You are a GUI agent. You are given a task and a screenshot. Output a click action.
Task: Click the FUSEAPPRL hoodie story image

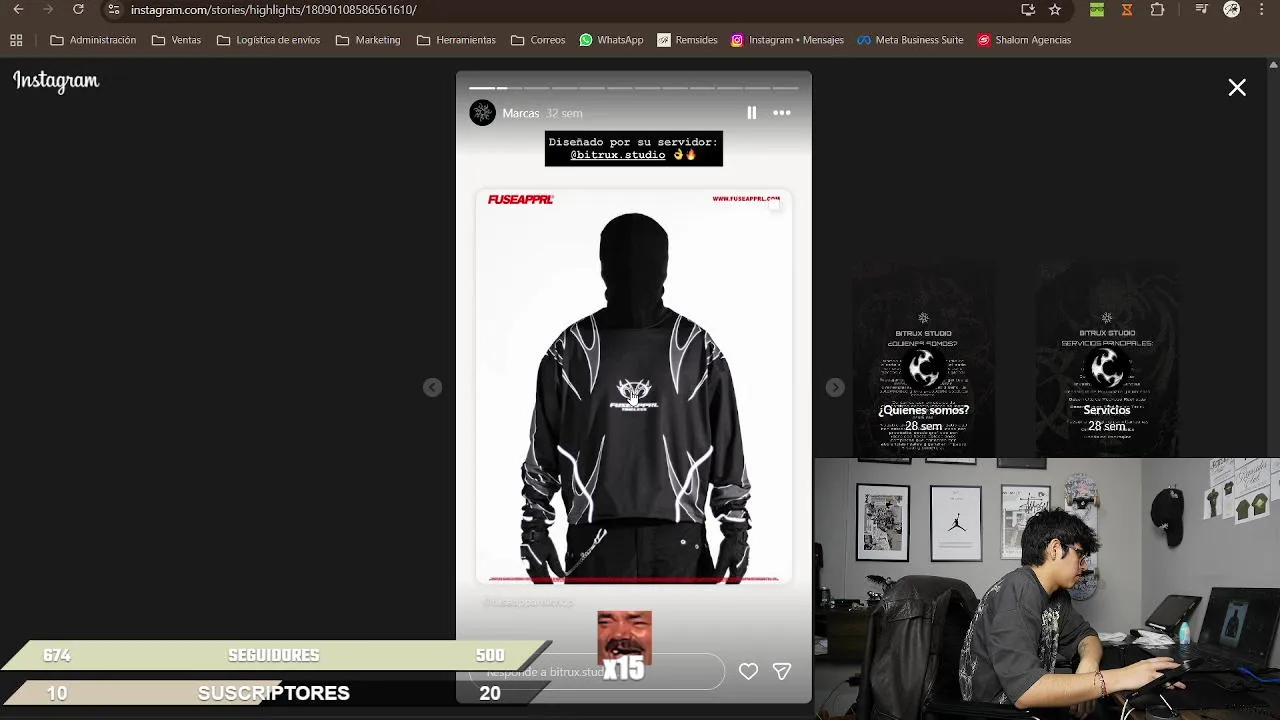pyautogui.click(x=633, y=387)
